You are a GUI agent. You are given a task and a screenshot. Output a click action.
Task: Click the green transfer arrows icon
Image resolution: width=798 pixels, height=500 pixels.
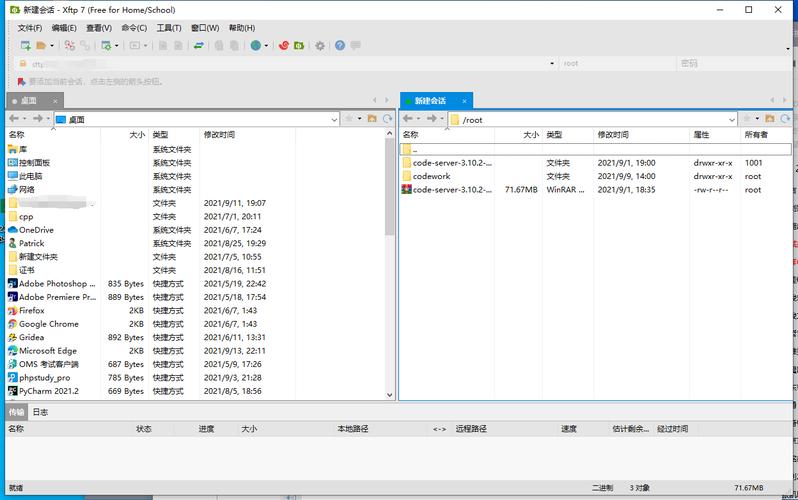tap(199, 46)
